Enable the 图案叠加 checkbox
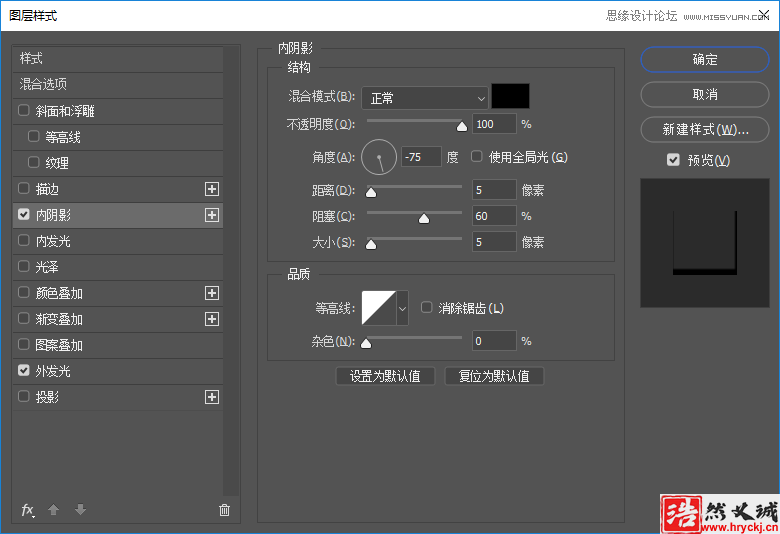This screenshot has width=780, height=534. click(23, 344)
